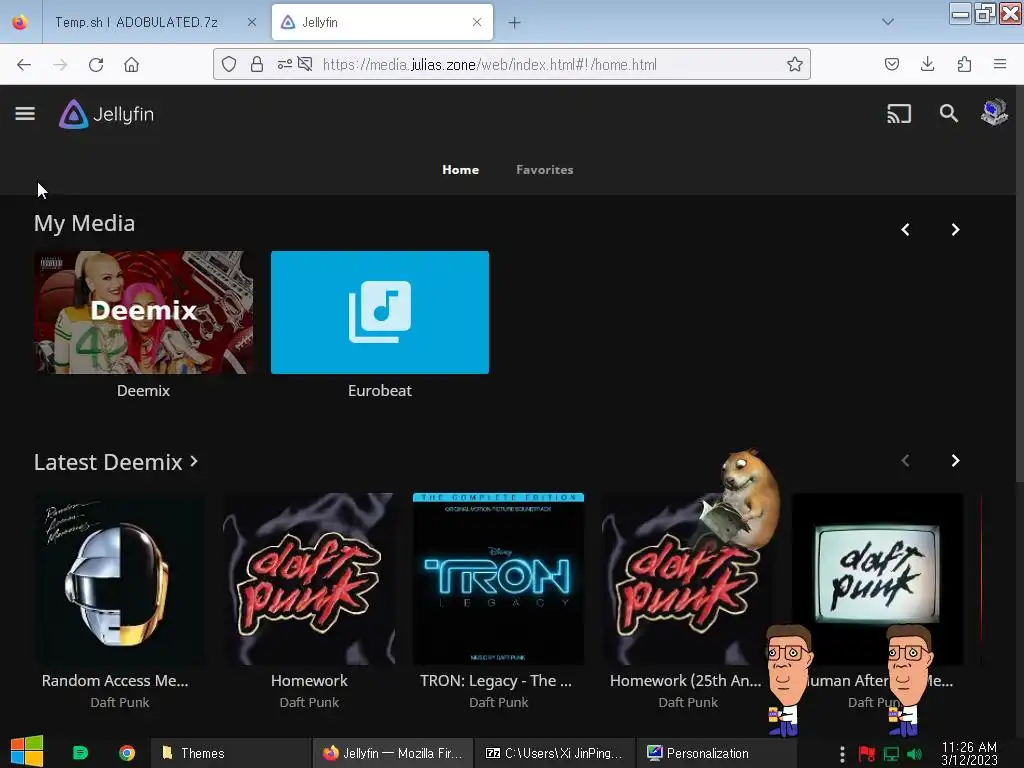Open Firefox downloads panel
The image size is (1024, 768).
coord(927,64)
